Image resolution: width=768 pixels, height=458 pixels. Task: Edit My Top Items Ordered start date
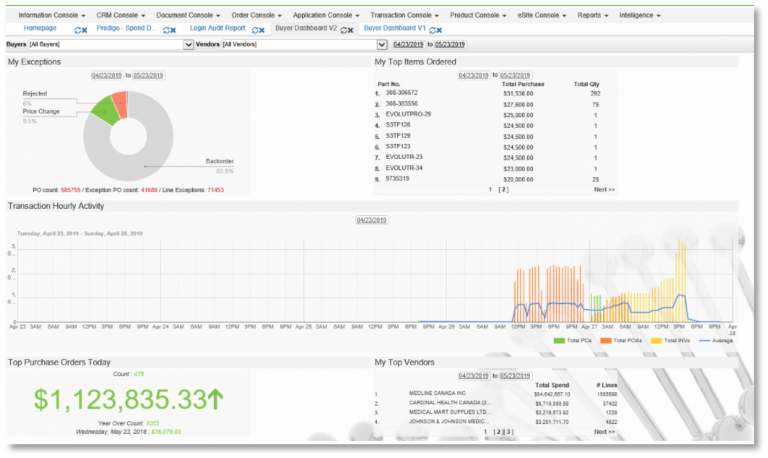pyautogui.click(x=474, y=75)
